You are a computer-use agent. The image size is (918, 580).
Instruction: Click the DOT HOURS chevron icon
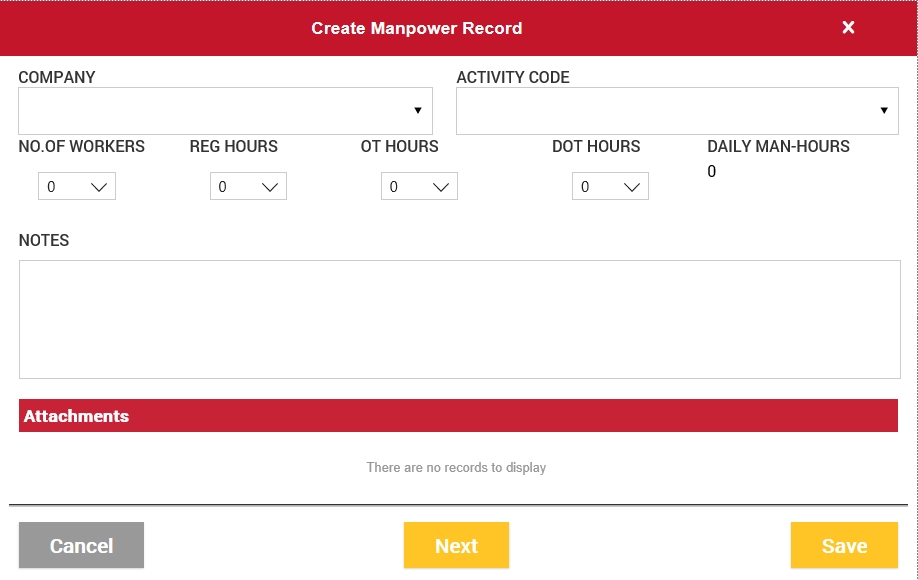(632, 187)
